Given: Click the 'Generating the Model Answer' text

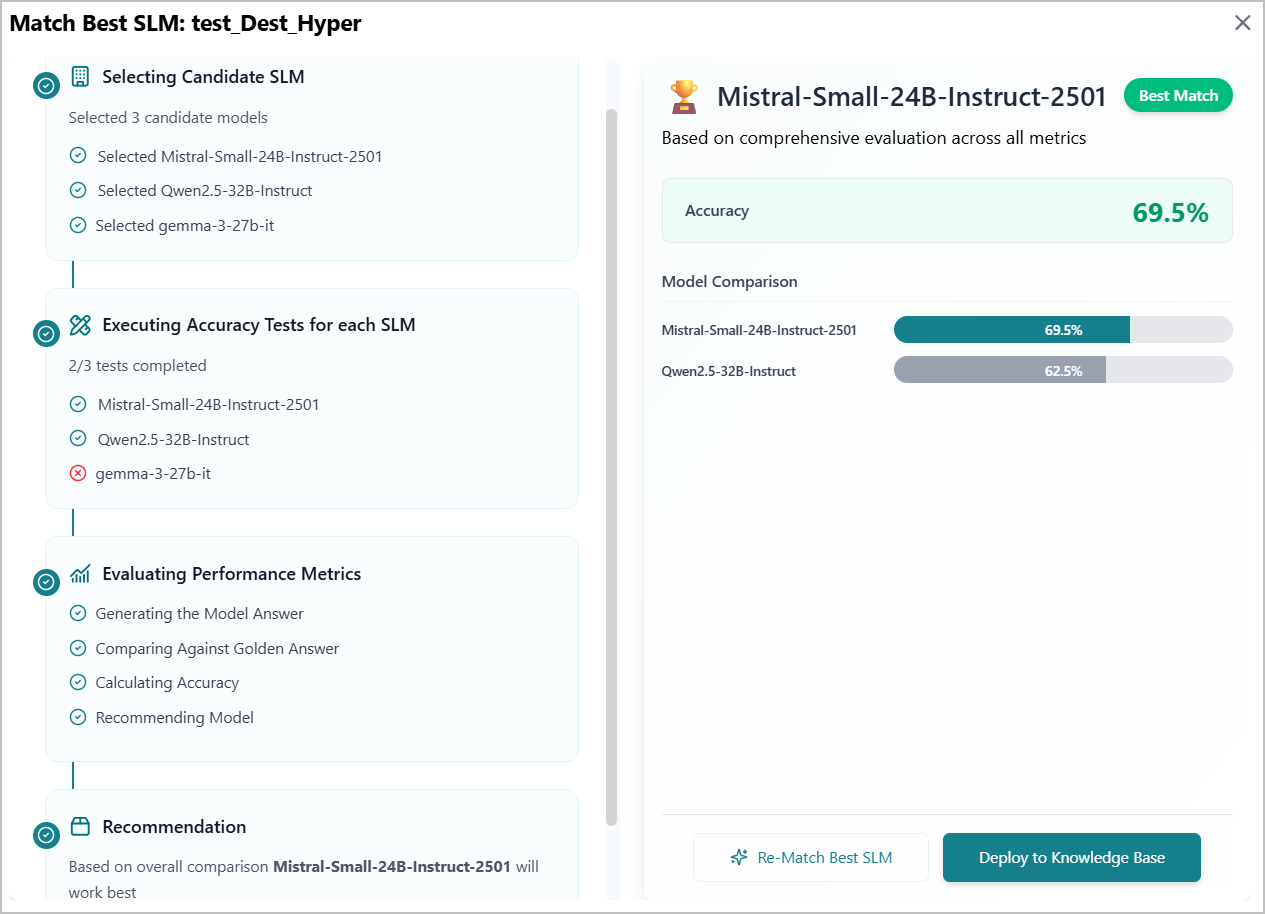Looking at the screenshot, I should [x=199, y=613].
